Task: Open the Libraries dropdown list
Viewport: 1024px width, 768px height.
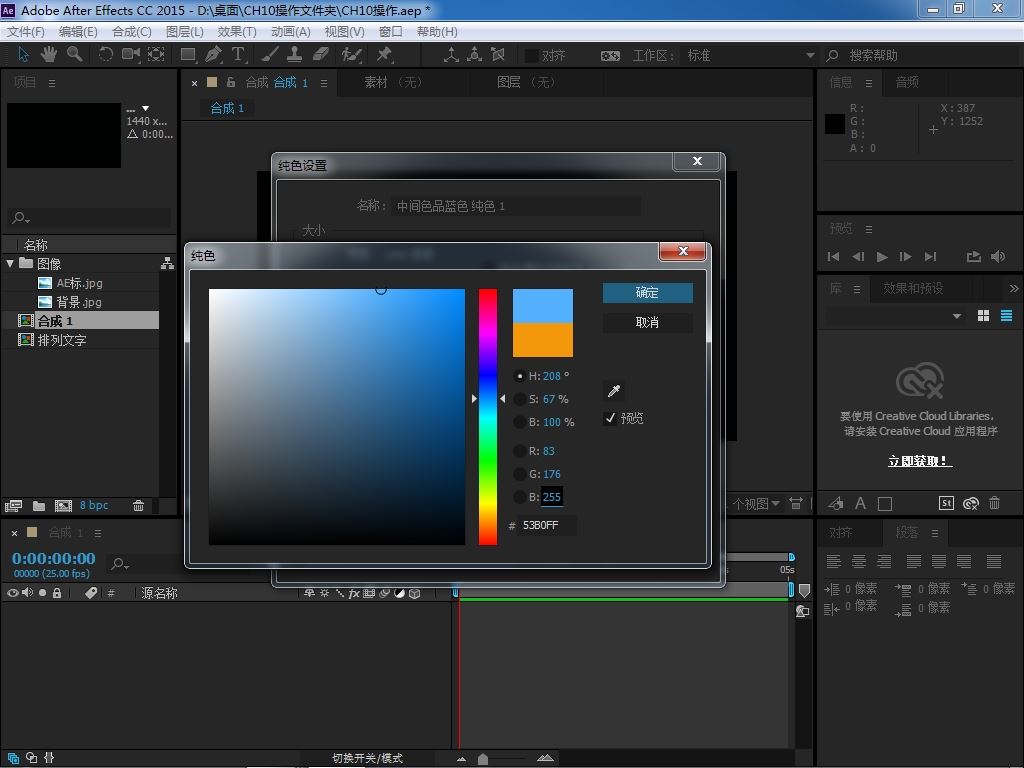Action: pyautogui.click(x=893, y=316)
